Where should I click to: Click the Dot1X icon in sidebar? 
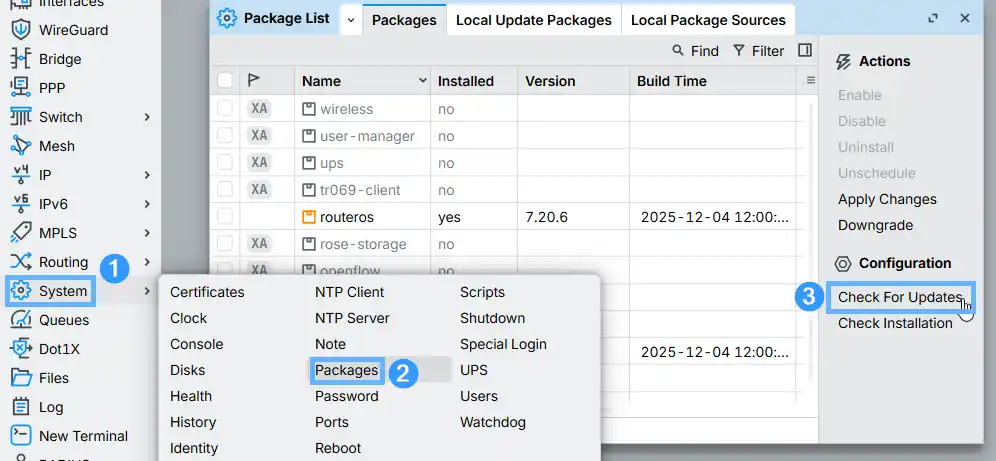pyautogui.click(x=21, y=349)
